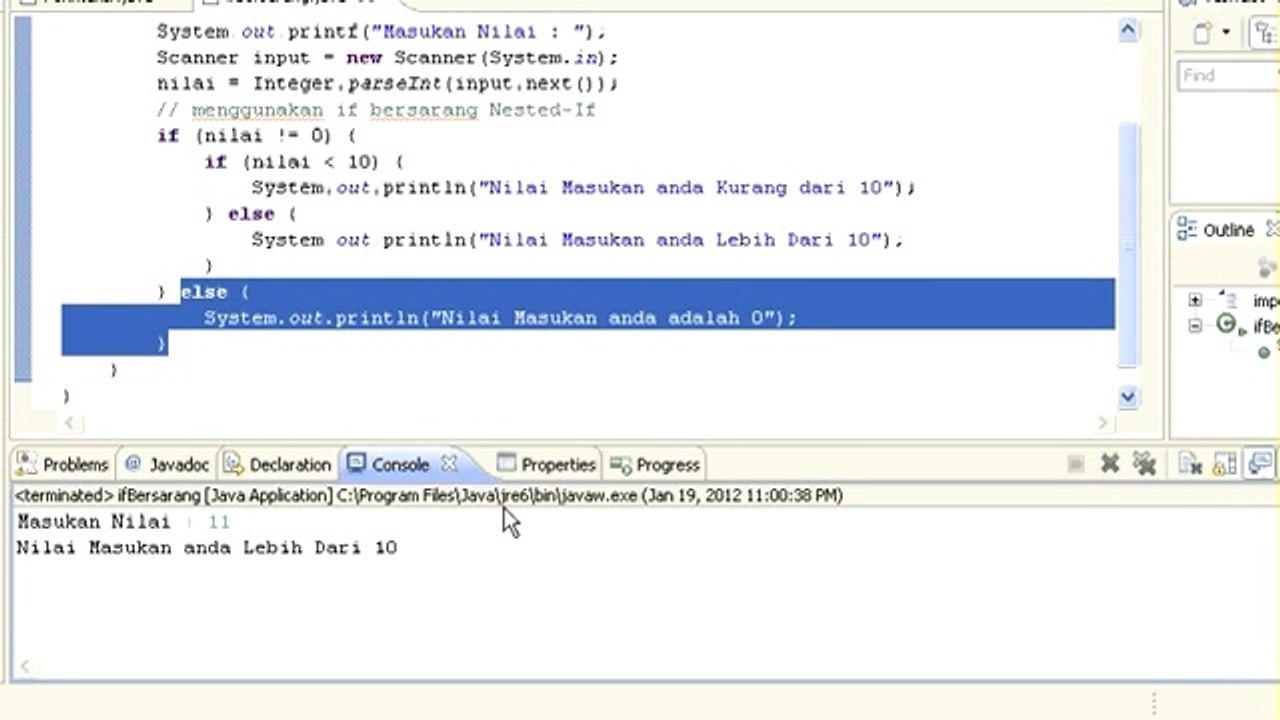Click the Javadoc @ icon
This screenshot has height=720, width=1280.
133,464
